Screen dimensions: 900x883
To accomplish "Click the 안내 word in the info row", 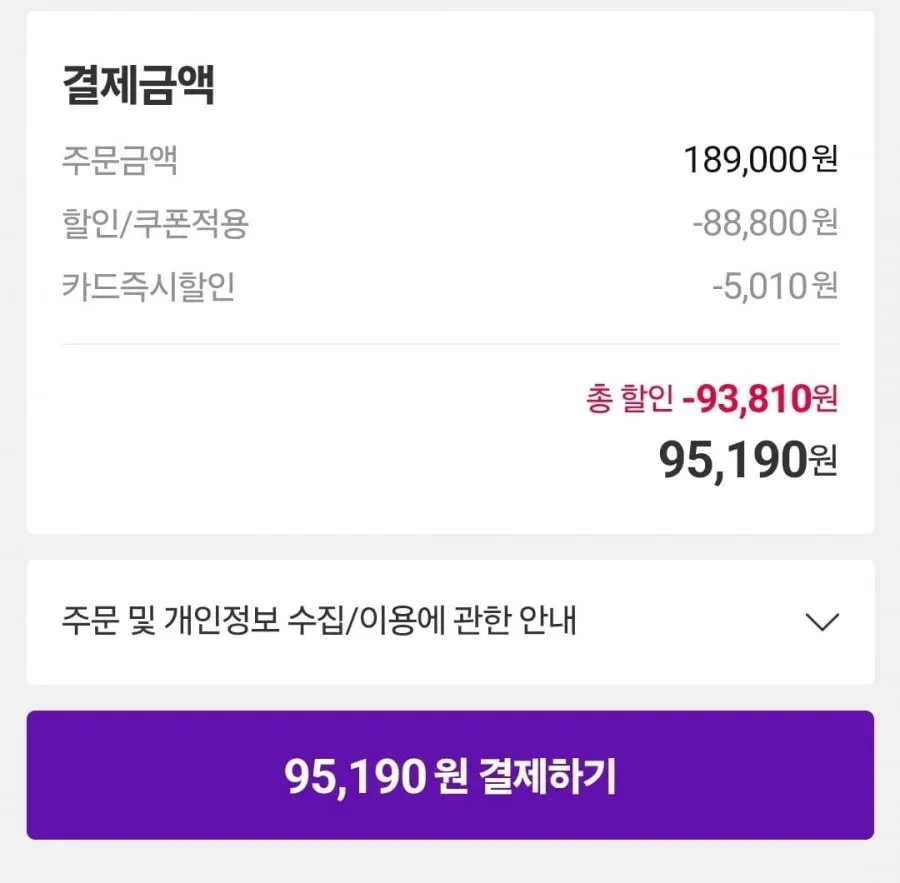I will (548, 621).
